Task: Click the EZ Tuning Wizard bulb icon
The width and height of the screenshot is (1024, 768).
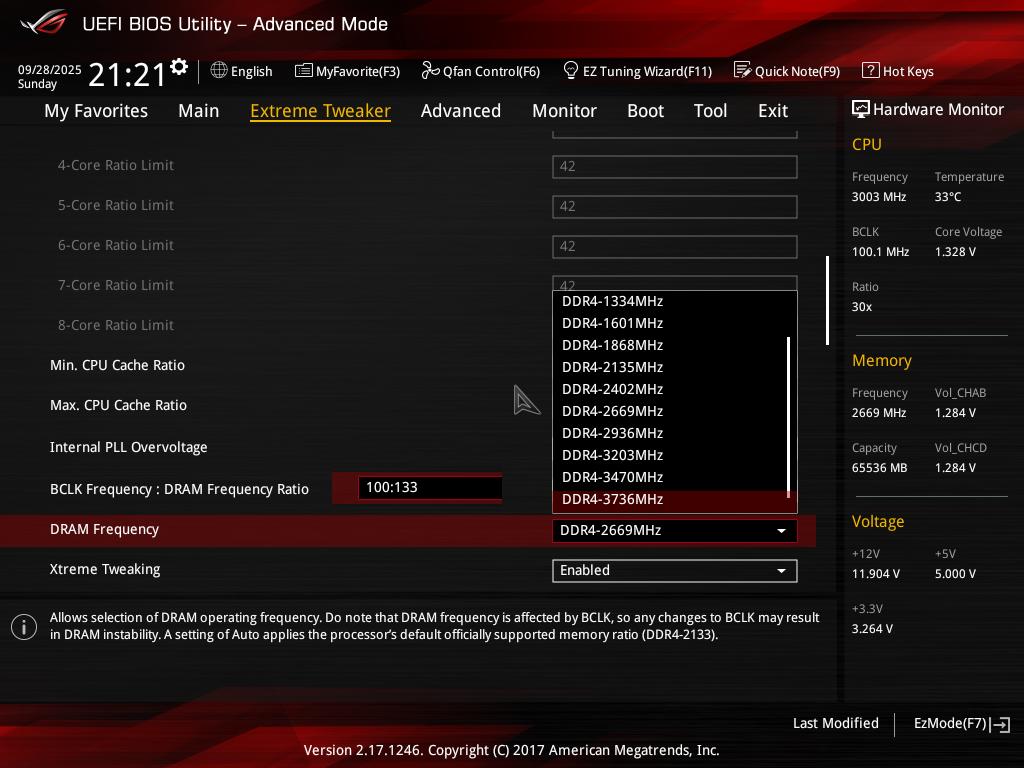Action: coord(570,70)
